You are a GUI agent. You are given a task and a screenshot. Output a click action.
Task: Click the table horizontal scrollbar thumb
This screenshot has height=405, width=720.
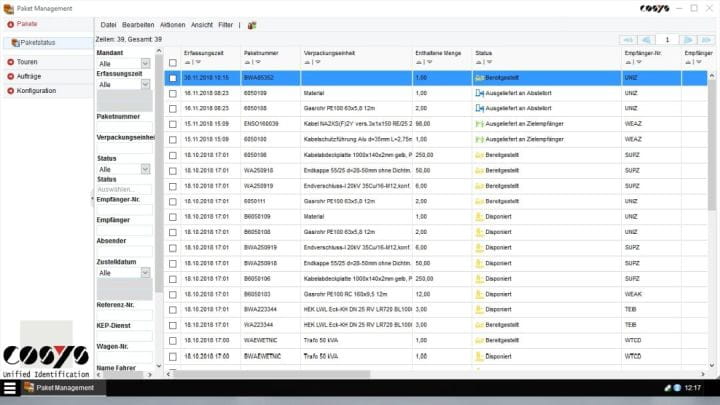pyautogui.click(x=271, y=374)
